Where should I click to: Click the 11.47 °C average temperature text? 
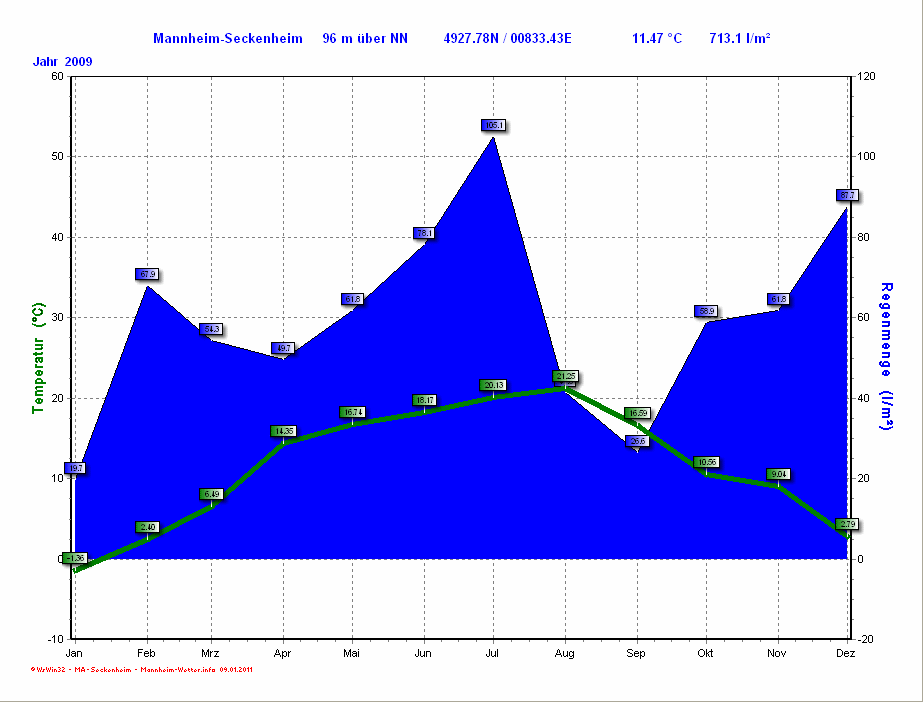(657, 38)
